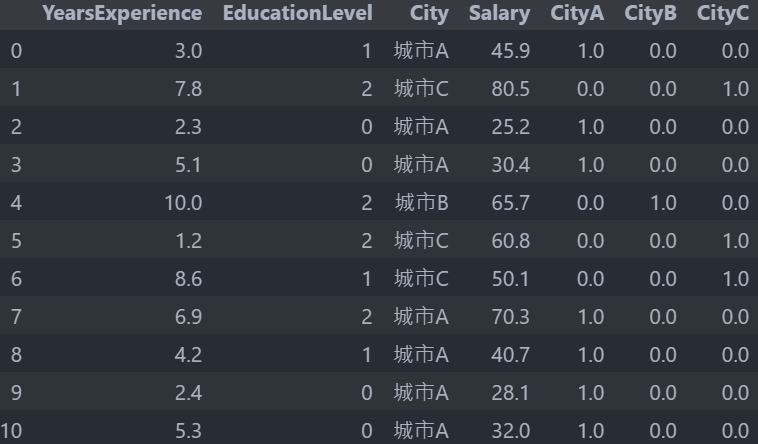Select 城市C in the row with salary 60.8

click(422, 241)
